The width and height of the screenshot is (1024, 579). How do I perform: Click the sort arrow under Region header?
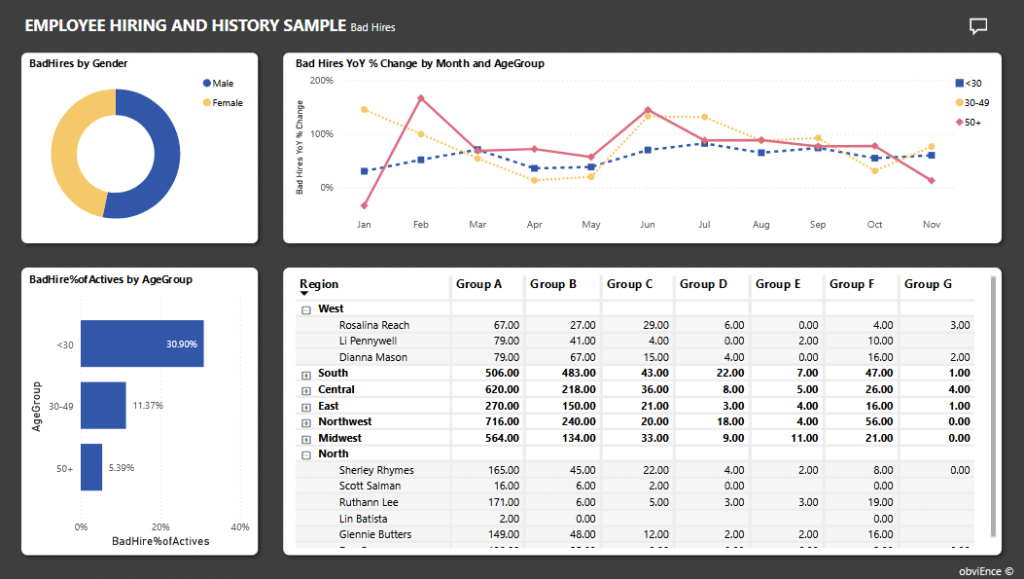[304, 294]
